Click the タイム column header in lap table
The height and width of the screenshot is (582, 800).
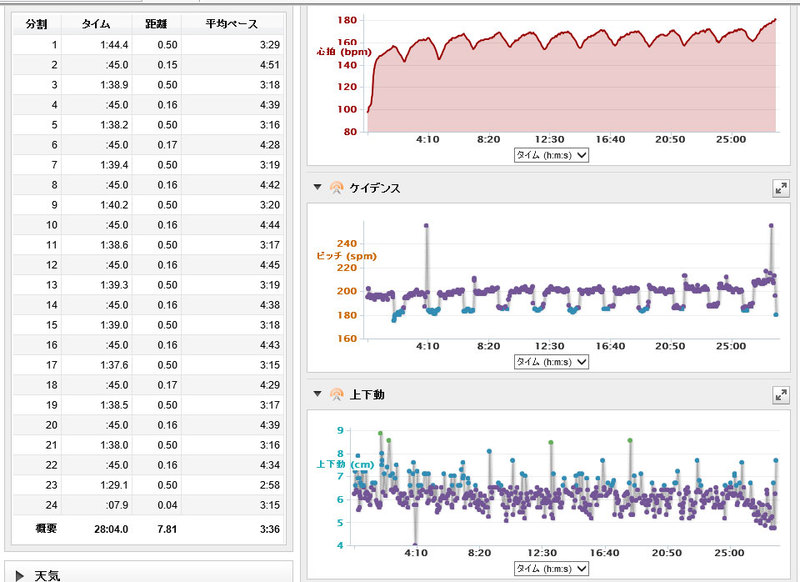tap(97, 23)
